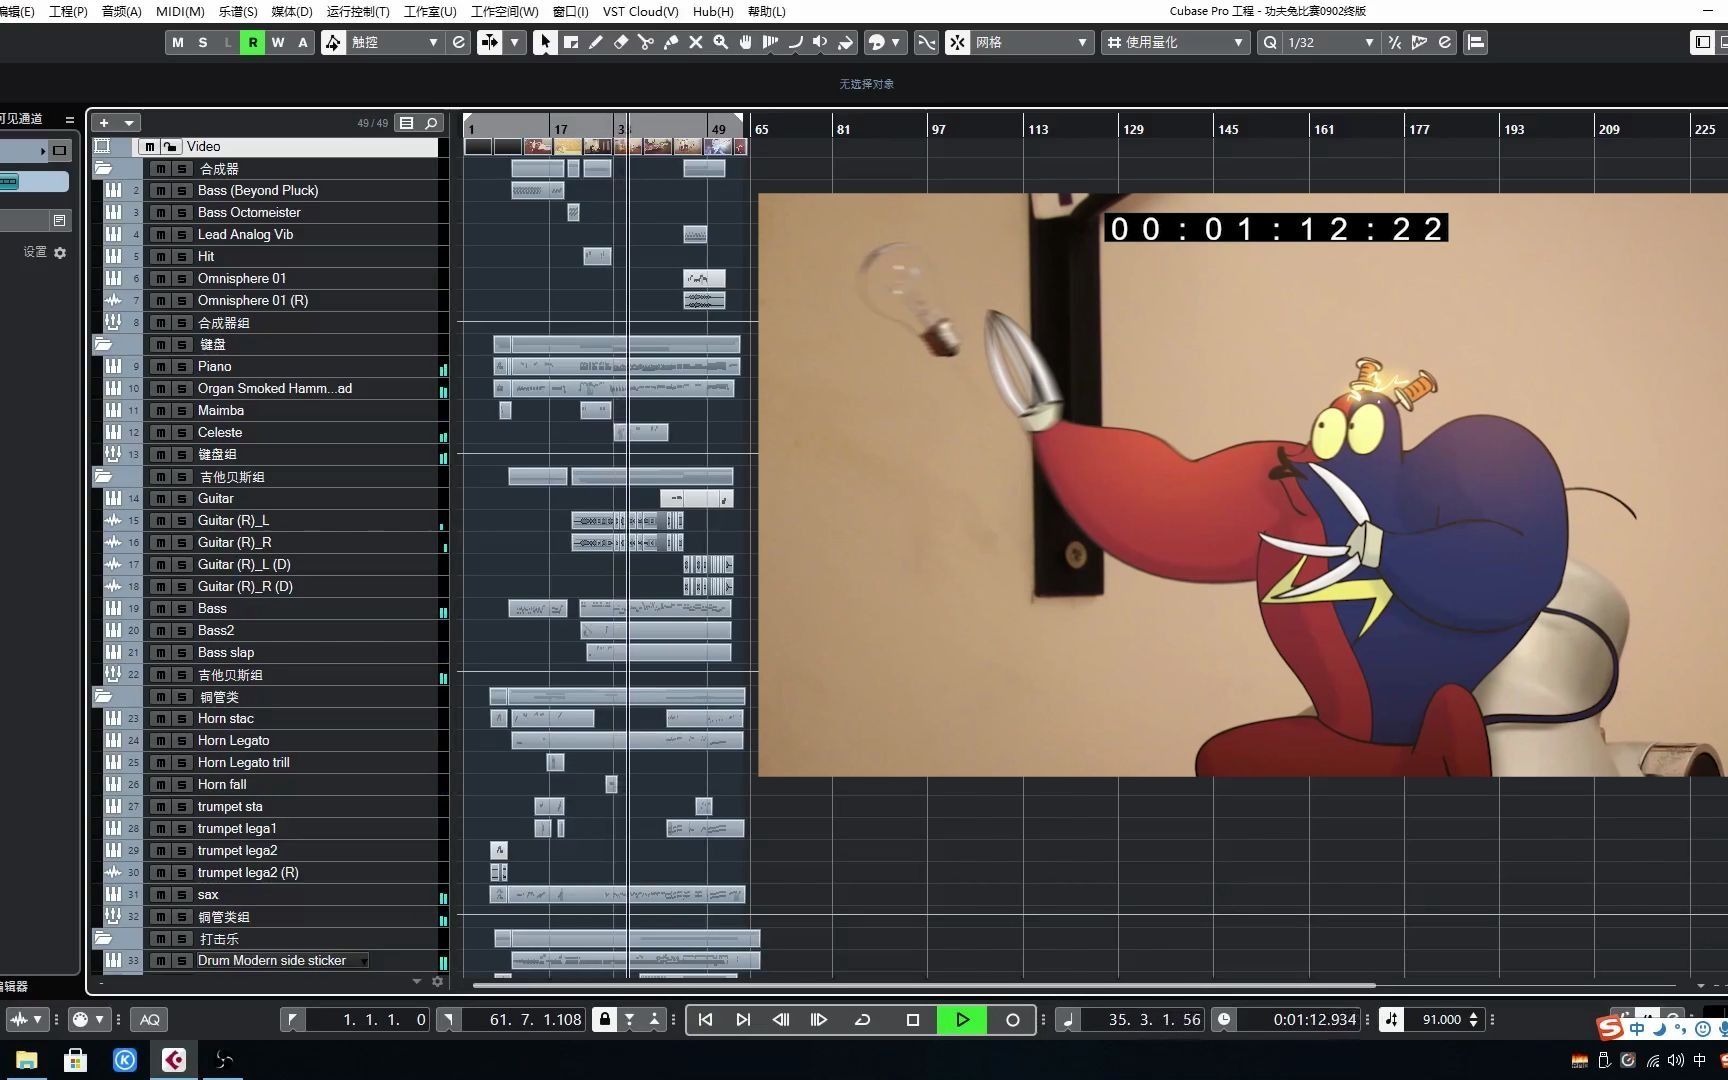This screenshot has height=1080, width=1728.
Task: Open VST Cloud(V) menu
Action: [x=640, y=11]
